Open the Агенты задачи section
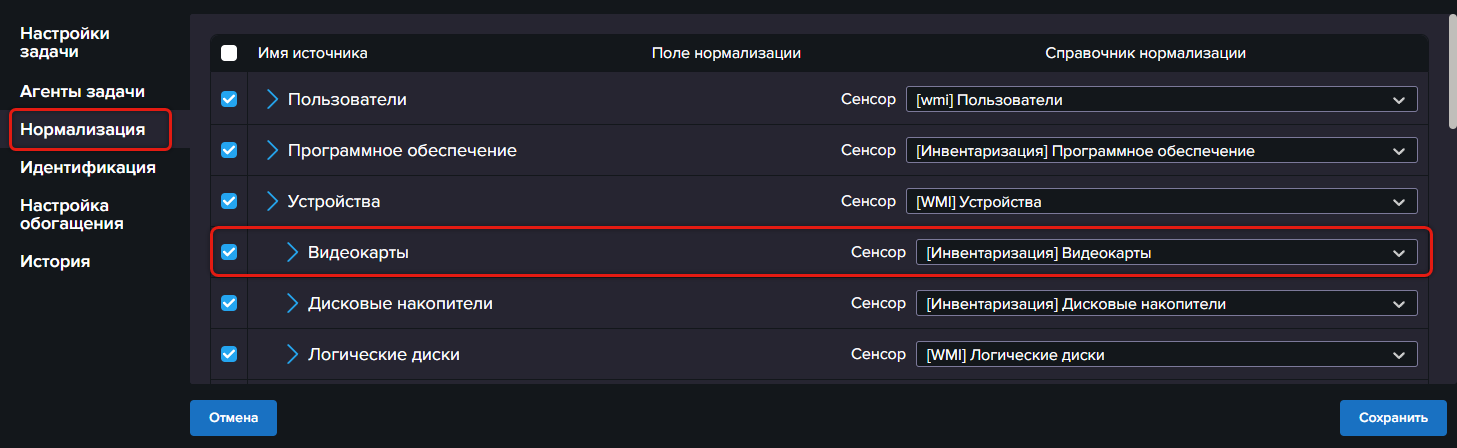 tap(83, 91)
